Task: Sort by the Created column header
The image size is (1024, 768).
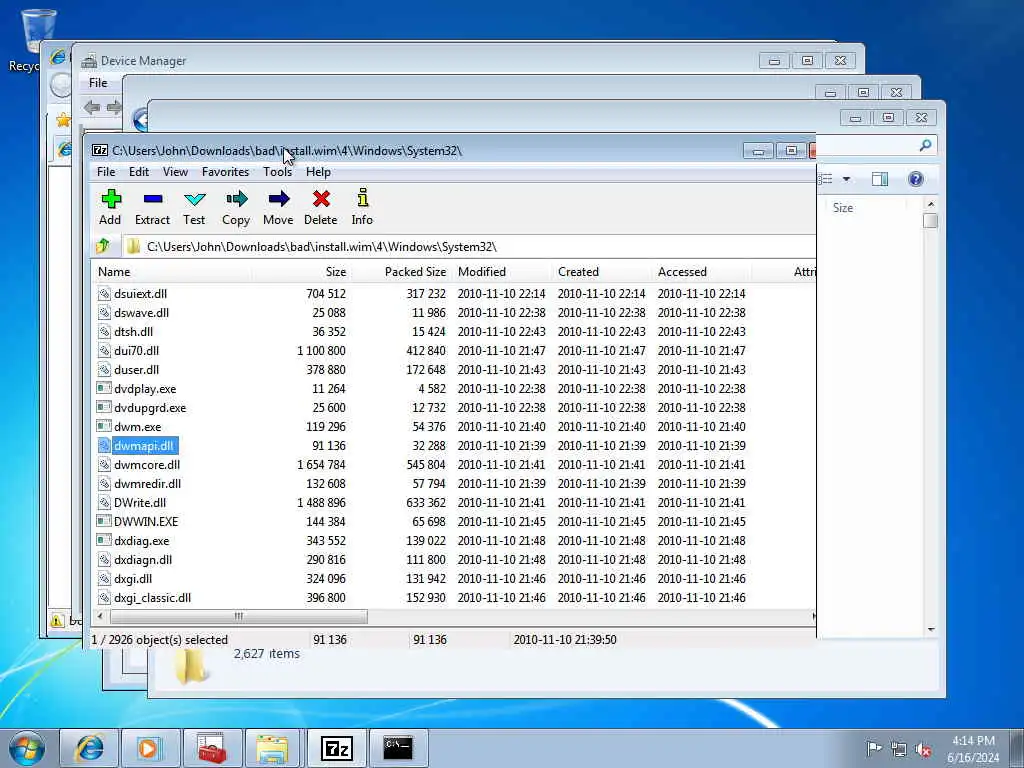Action: (x=579, y=272)
